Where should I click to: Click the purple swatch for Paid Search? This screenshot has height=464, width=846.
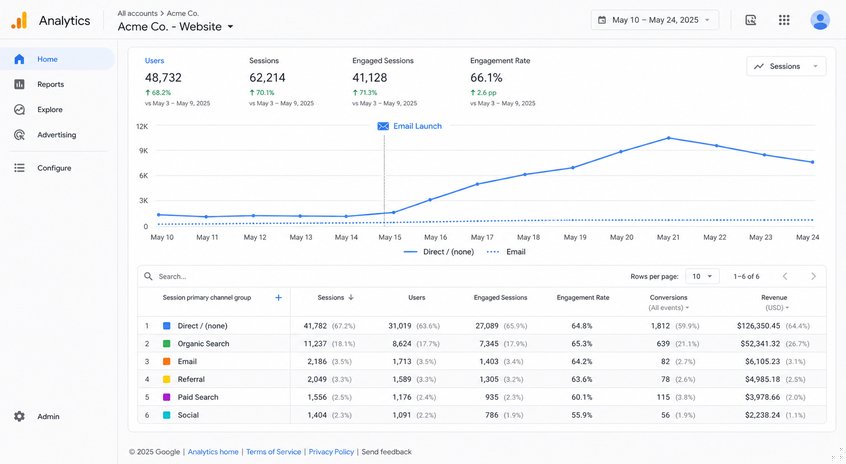point(167,397)
